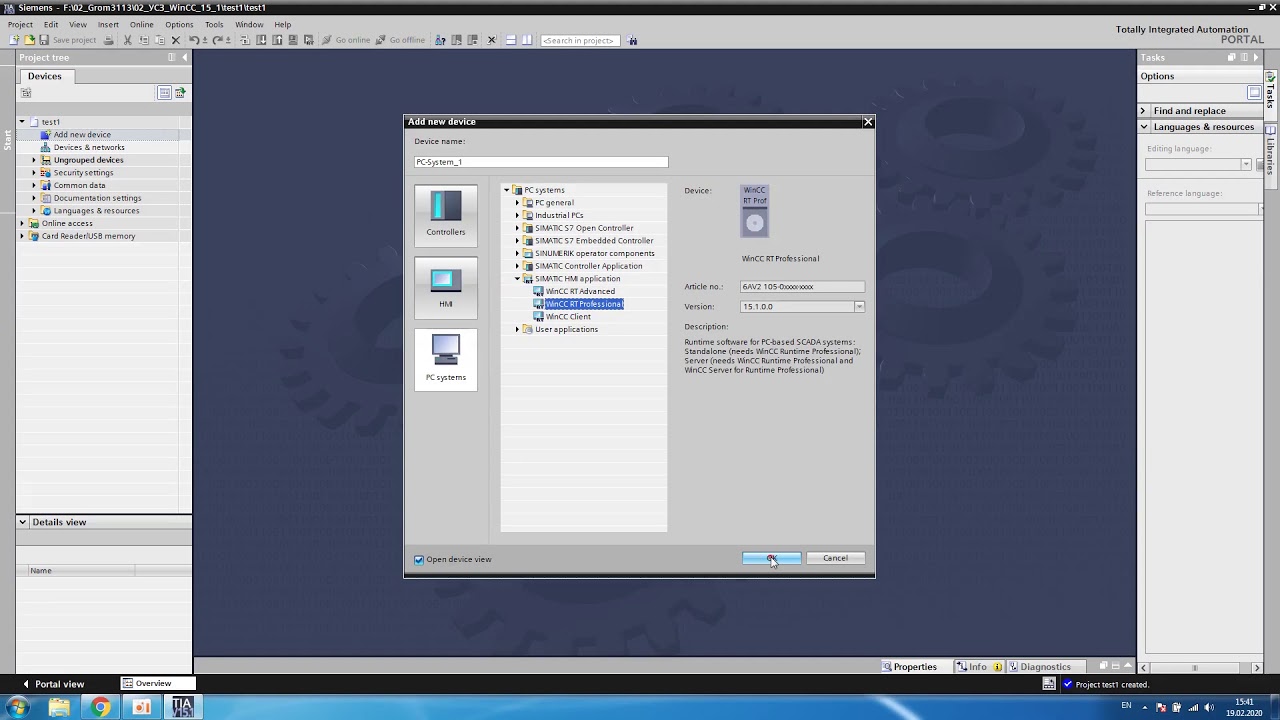Expand the Ungrouped devices node

coord(33,160)
